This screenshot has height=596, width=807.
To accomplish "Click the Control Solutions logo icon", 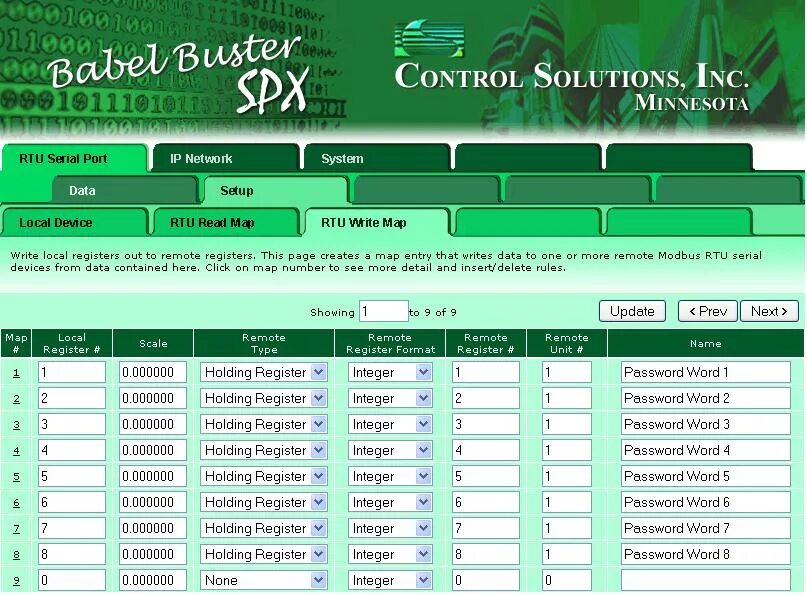I will (x=429, y=38).
